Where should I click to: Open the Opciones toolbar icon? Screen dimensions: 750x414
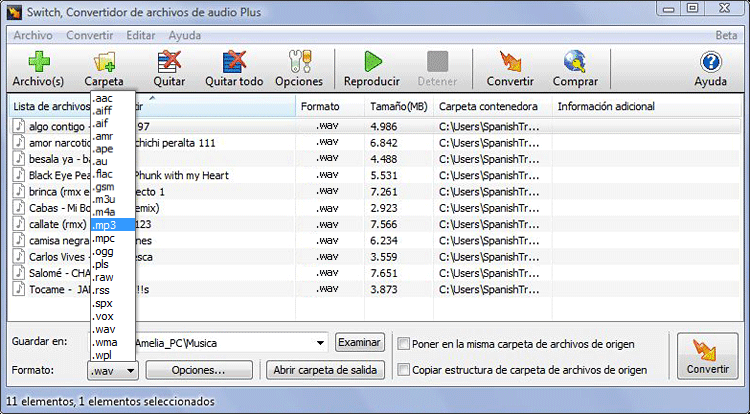[x=299, y=69]
